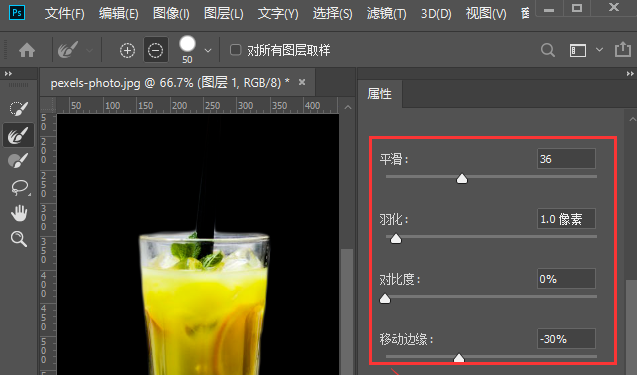Image resolution: width=637 pixels, height=375 pixels.
Task: Open the 视图(V) menu
Action: 486,14
